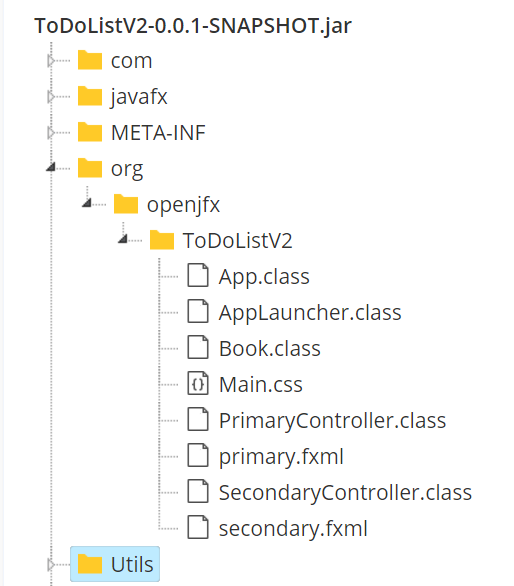Collapse the ToDoListV2 folder arrow
The height and width of the screenshot is (586, 514).
123,239
